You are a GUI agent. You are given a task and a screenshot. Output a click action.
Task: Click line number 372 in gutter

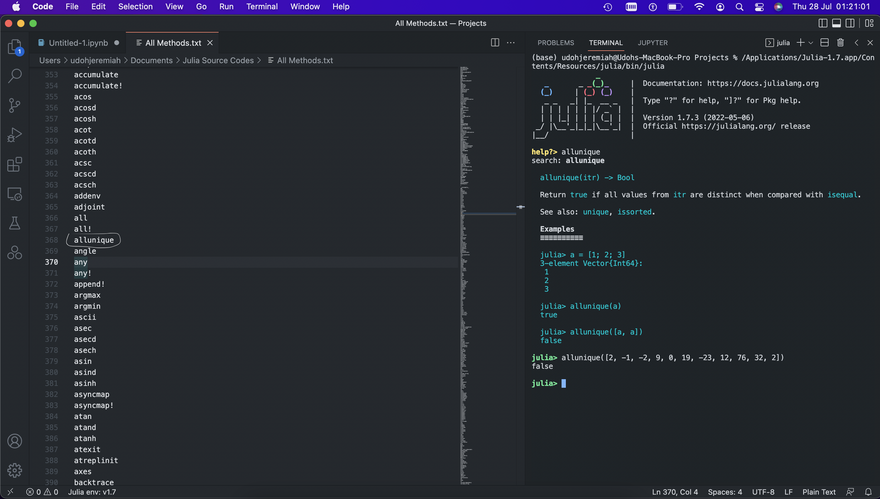[52, 285]
